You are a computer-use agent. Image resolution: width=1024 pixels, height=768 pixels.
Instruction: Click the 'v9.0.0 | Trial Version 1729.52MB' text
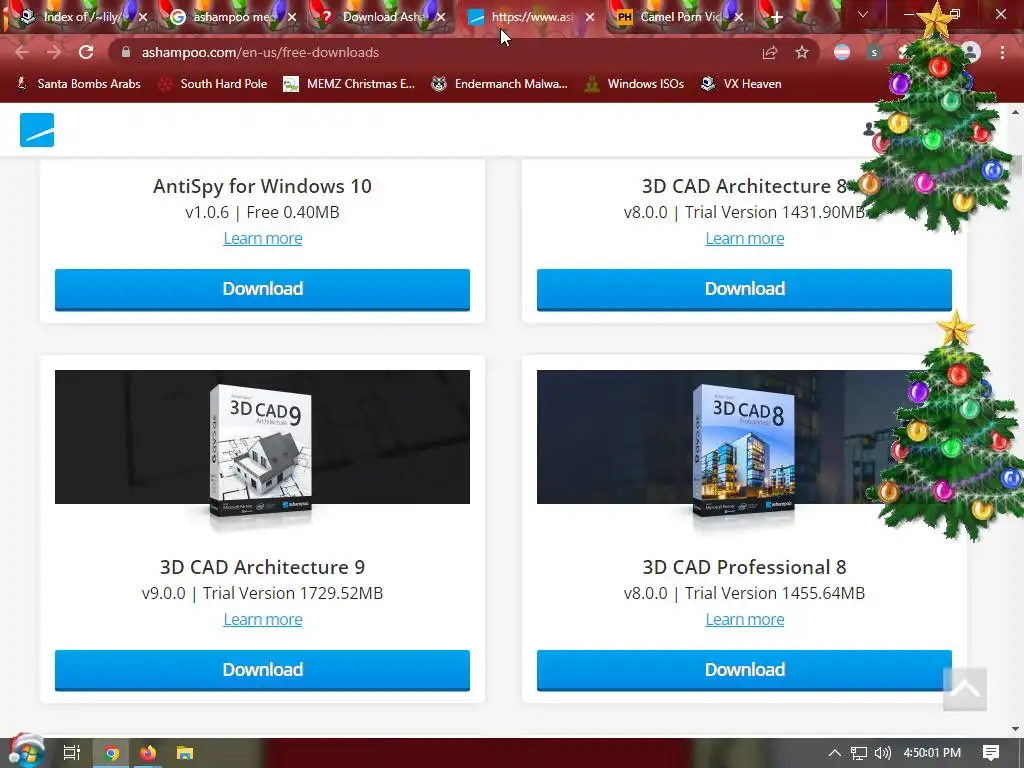click(x=262, y=593)
